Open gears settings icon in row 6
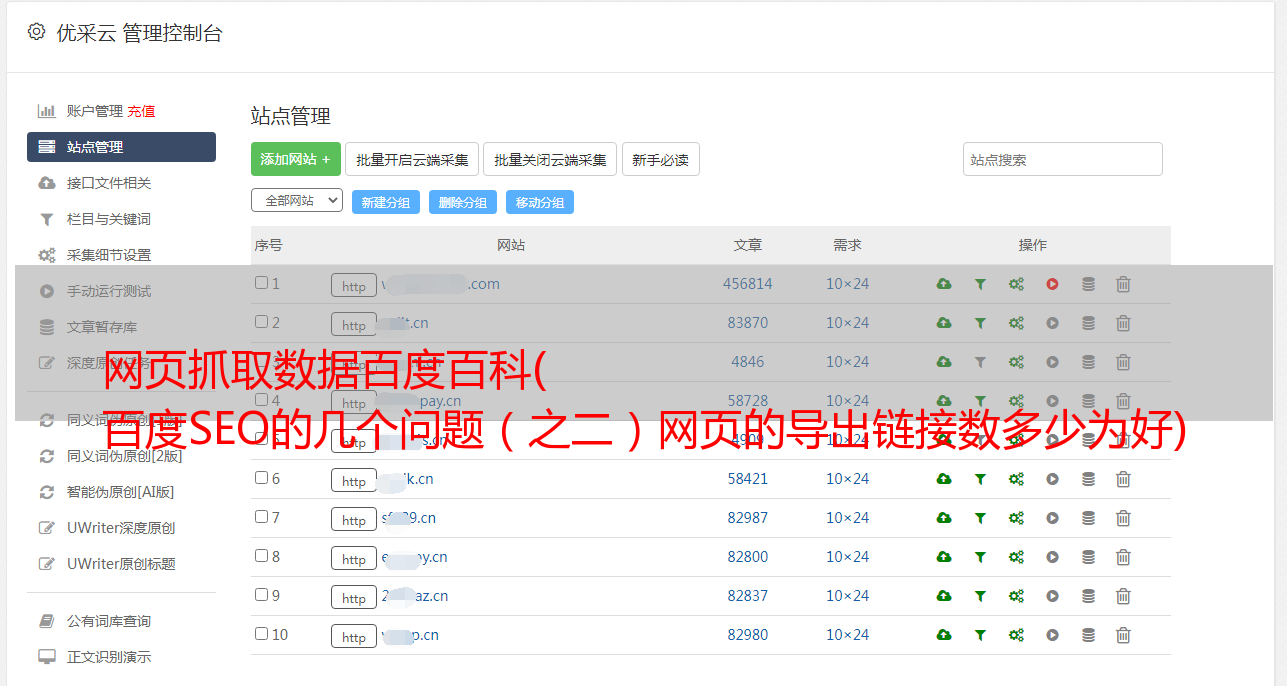This screenshot has width=1287, height=686. [x=1016, y=479]
